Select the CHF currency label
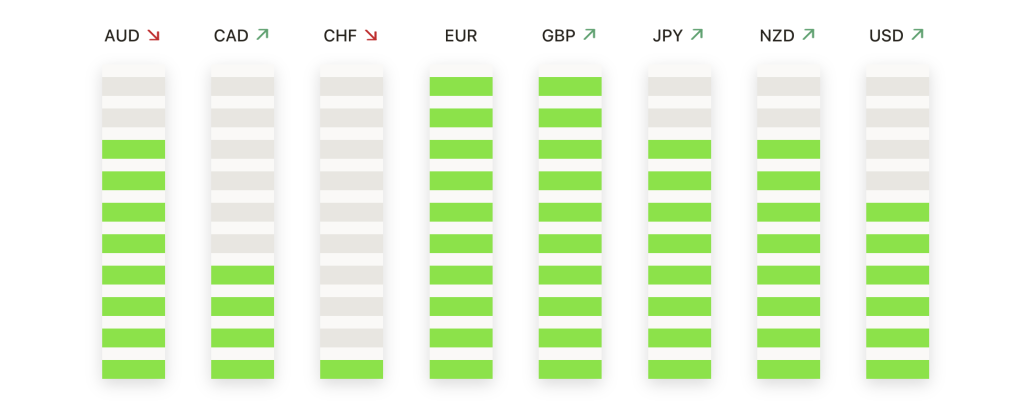 pyautogui.click(x=340, y=36)
